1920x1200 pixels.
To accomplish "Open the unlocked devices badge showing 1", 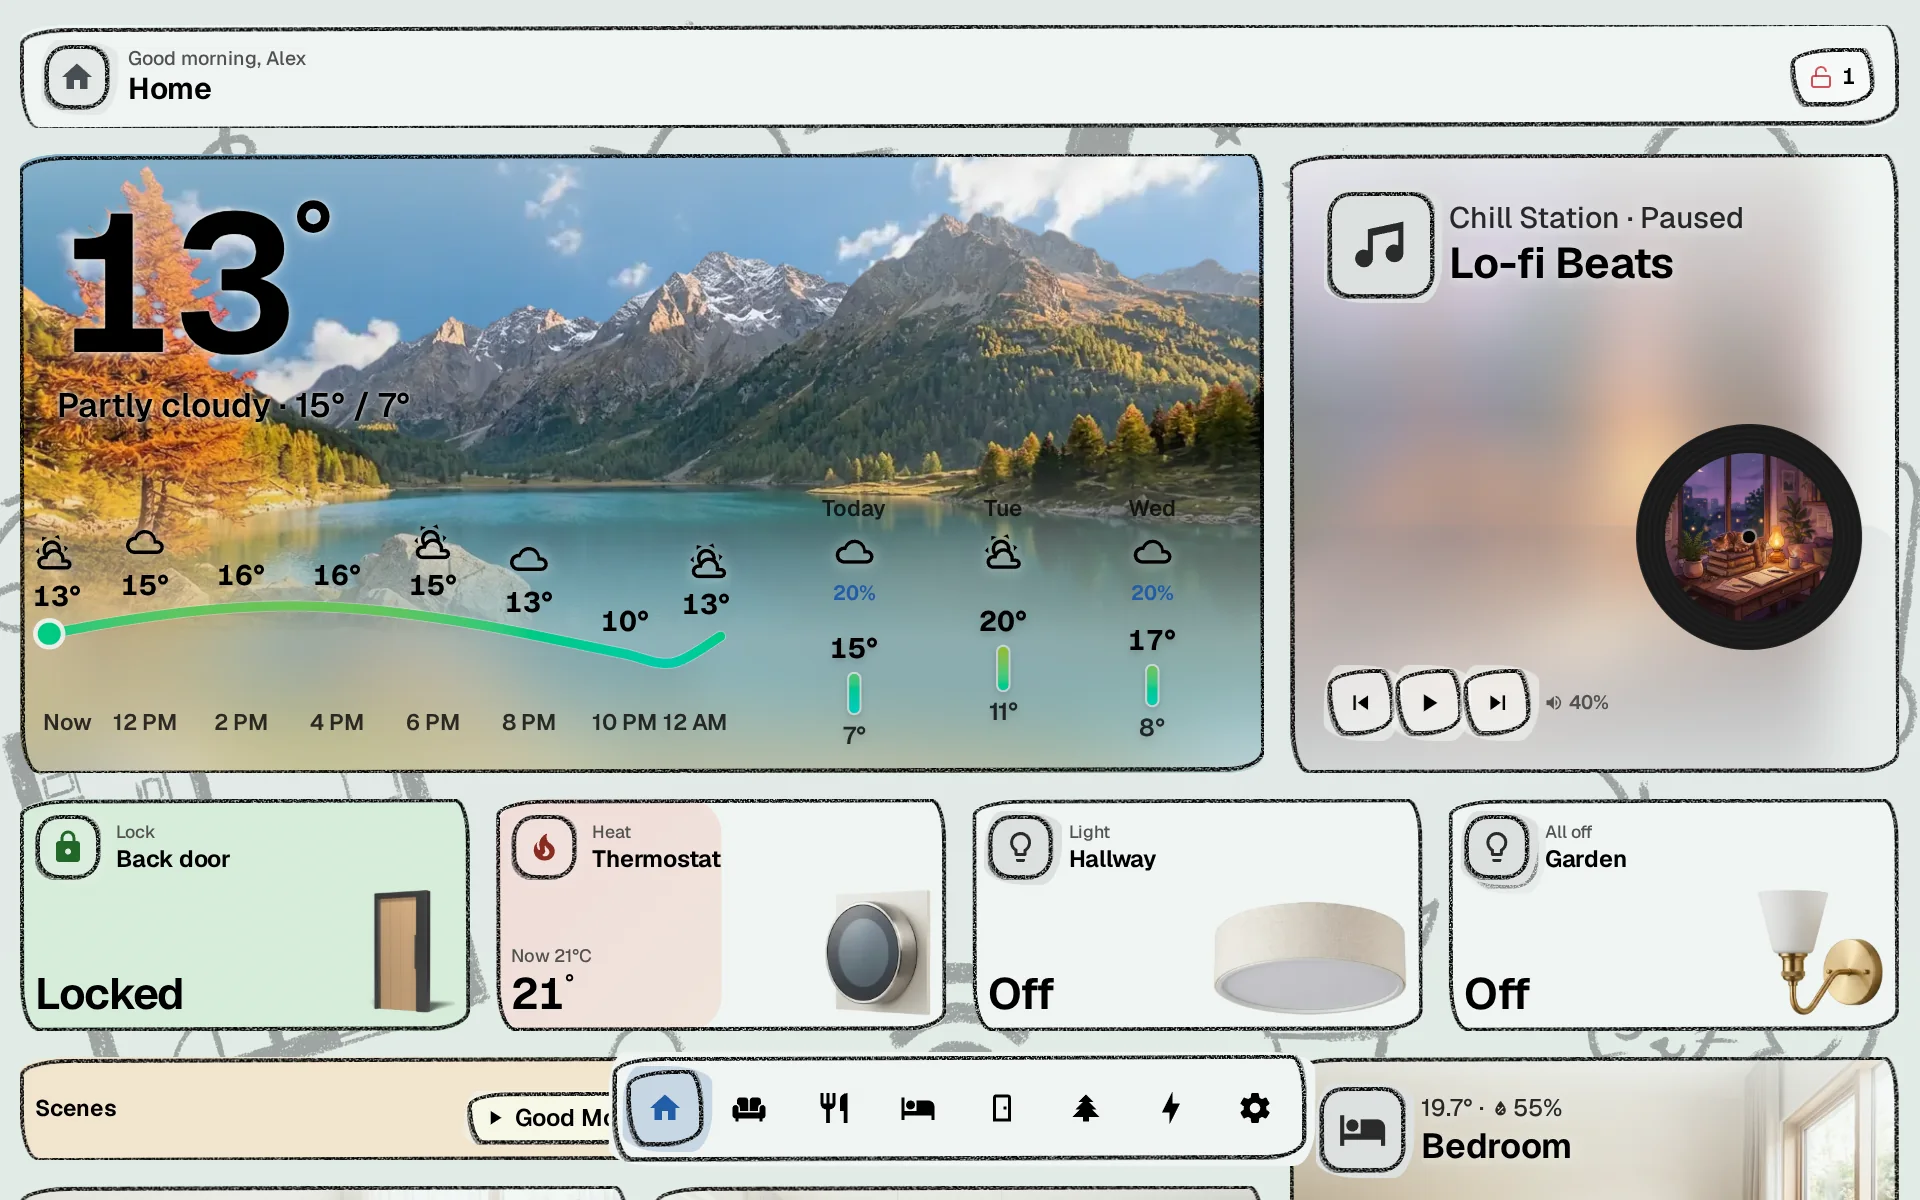I will click(1832, 77).
